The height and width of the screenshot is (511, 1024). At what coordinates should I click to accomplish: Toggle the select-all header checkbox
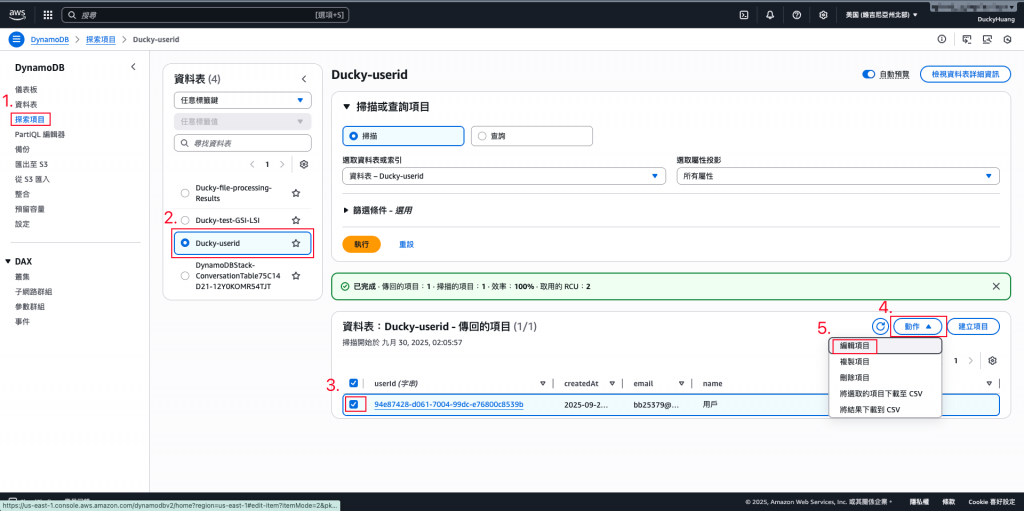353,384
